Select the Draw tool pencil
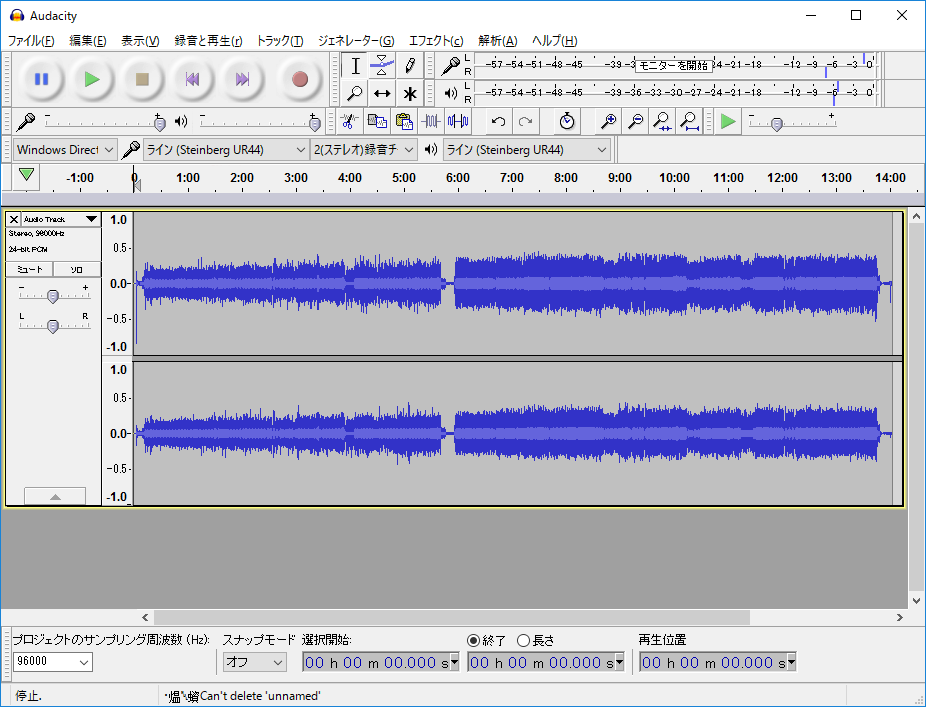Screen dimensions: 926x707 click(x=409, y=66)
